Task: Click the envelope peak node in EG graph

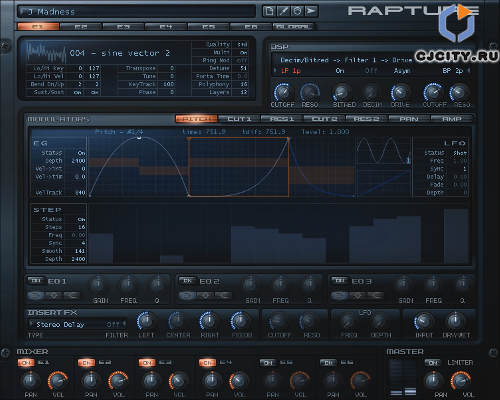Action: 139,137
